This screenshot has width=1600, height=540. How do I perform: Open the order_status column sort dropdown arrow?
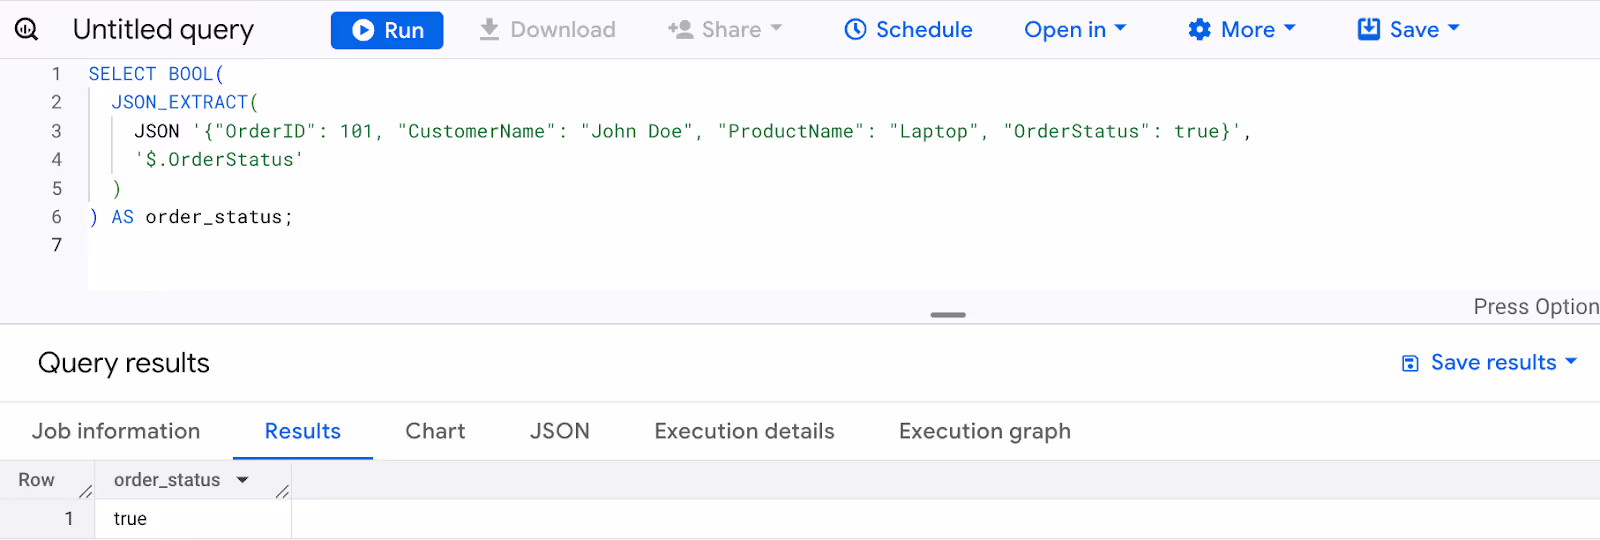coord(242,480)
